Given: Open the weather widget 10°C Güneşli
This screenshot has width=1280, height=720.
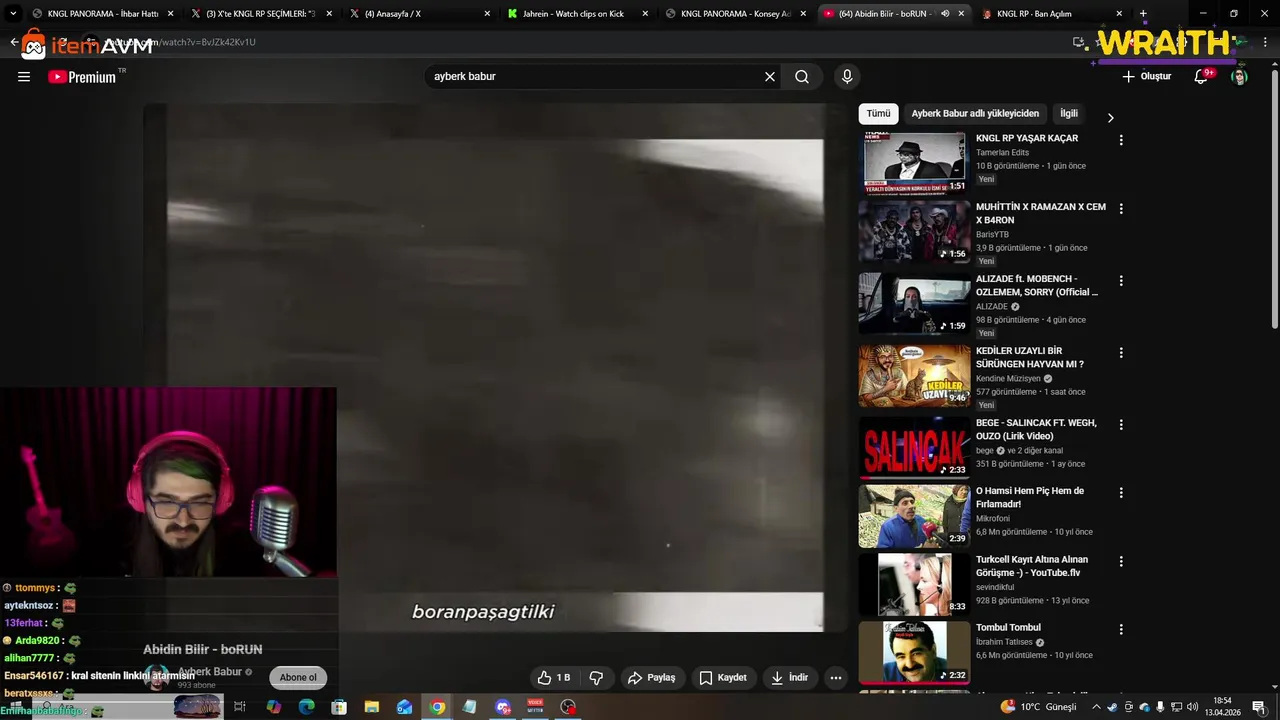Looking at the screenshot, I should pyautogui.click(x=1039, y=707).
